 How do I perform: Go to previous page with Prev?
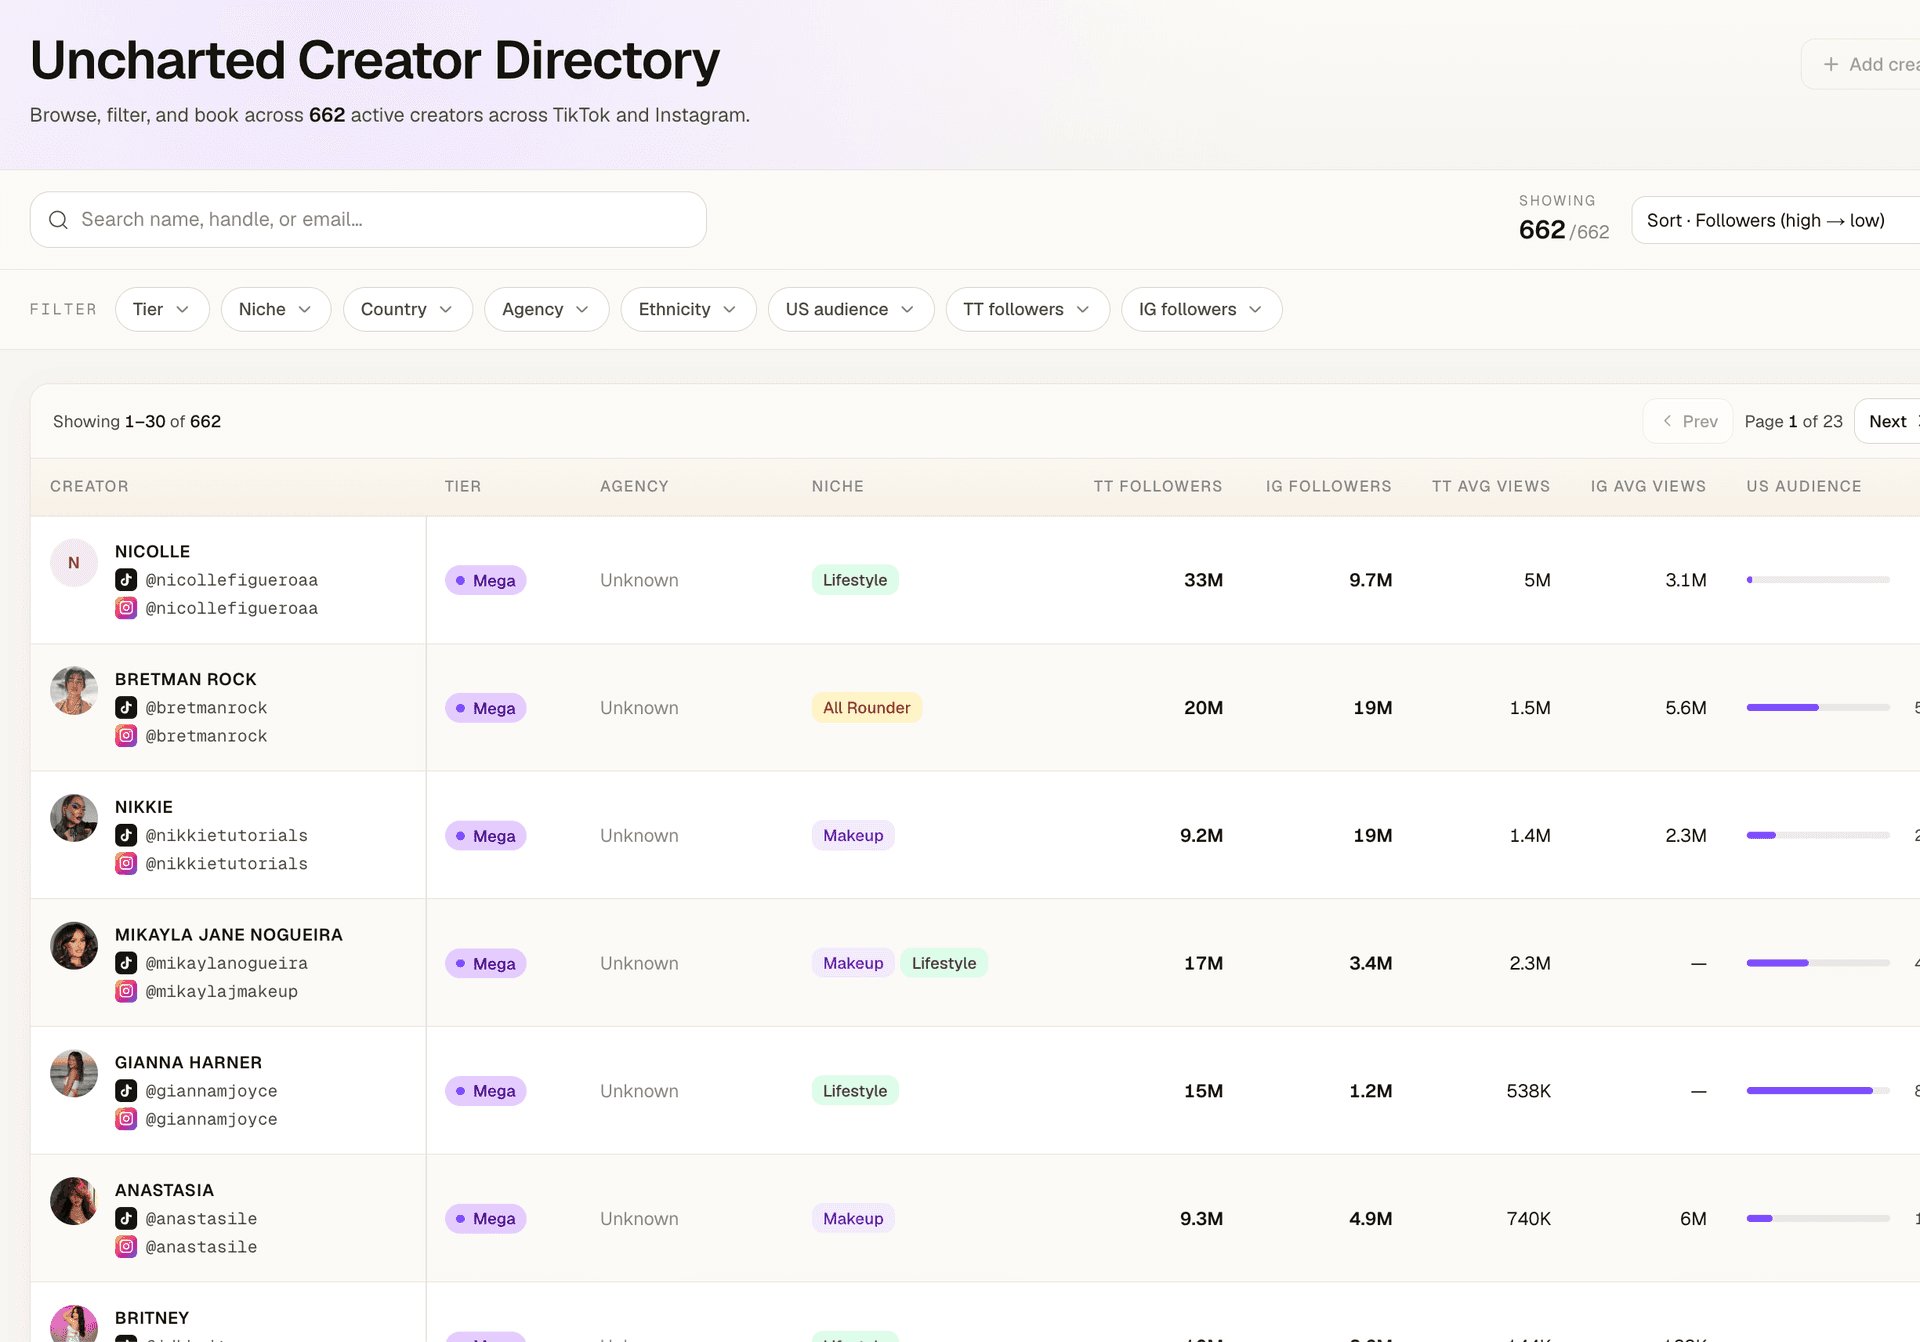(x=1688, y=421)
